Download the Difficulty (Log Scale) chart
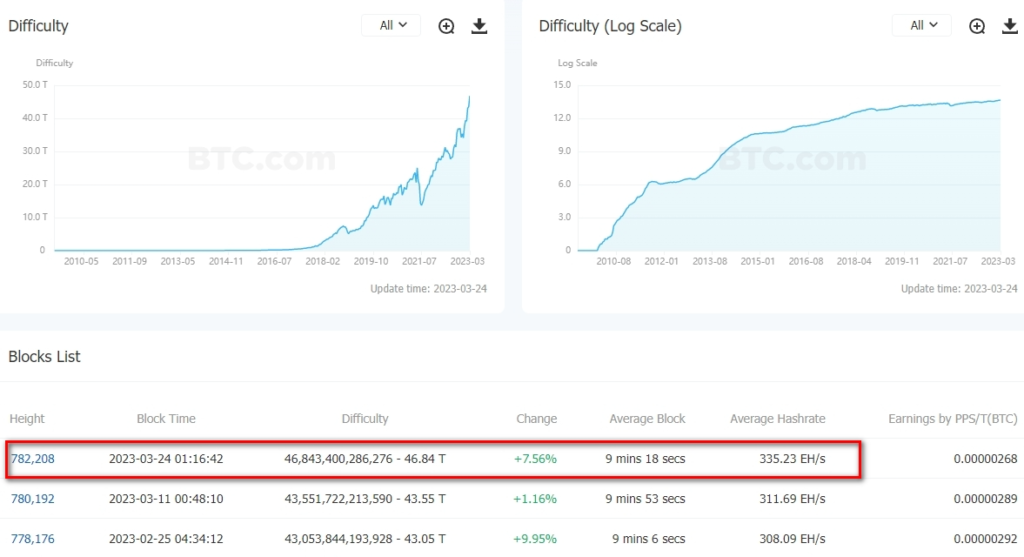Viewport: 1024px width, 557px height. [x=1009, y=26]
